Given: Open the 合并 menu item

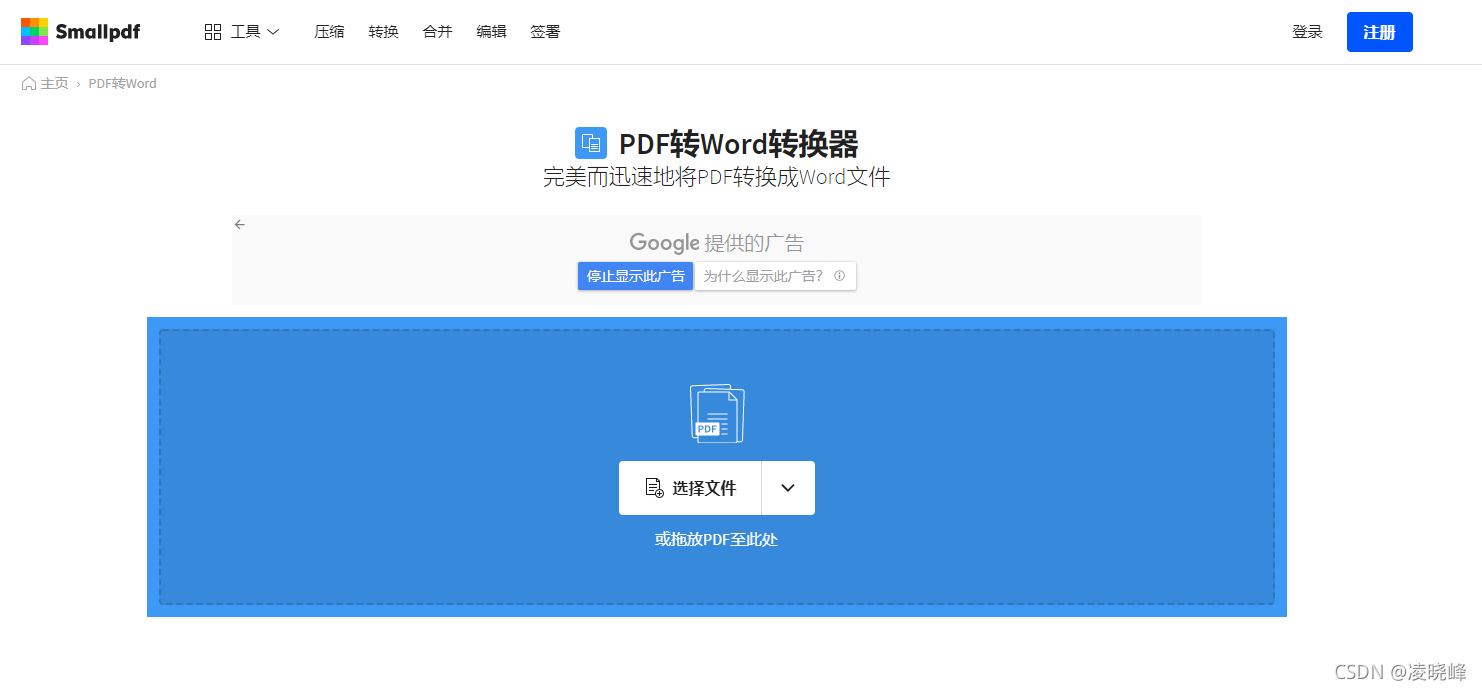Looking at the screenshot, I should pos(437,32).
